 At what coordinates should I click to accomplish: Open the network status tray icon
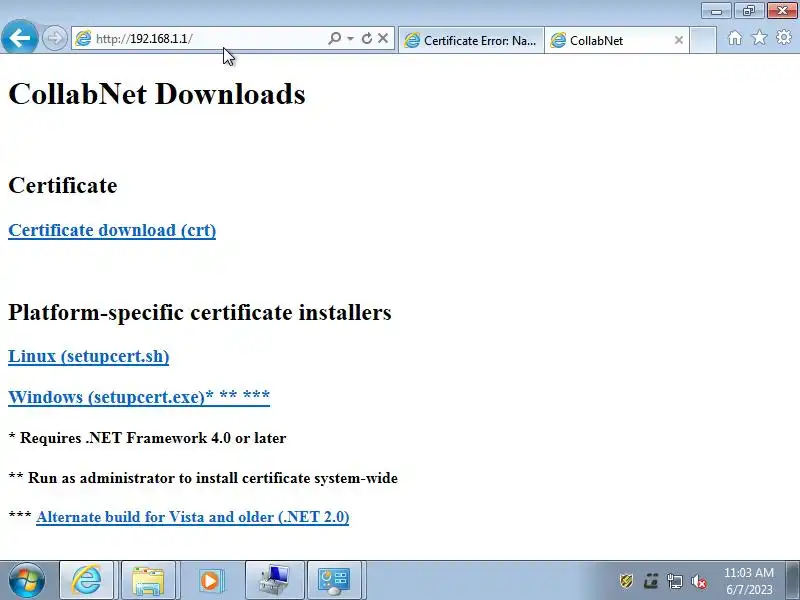pyautogui.click(x=674, y=581)
